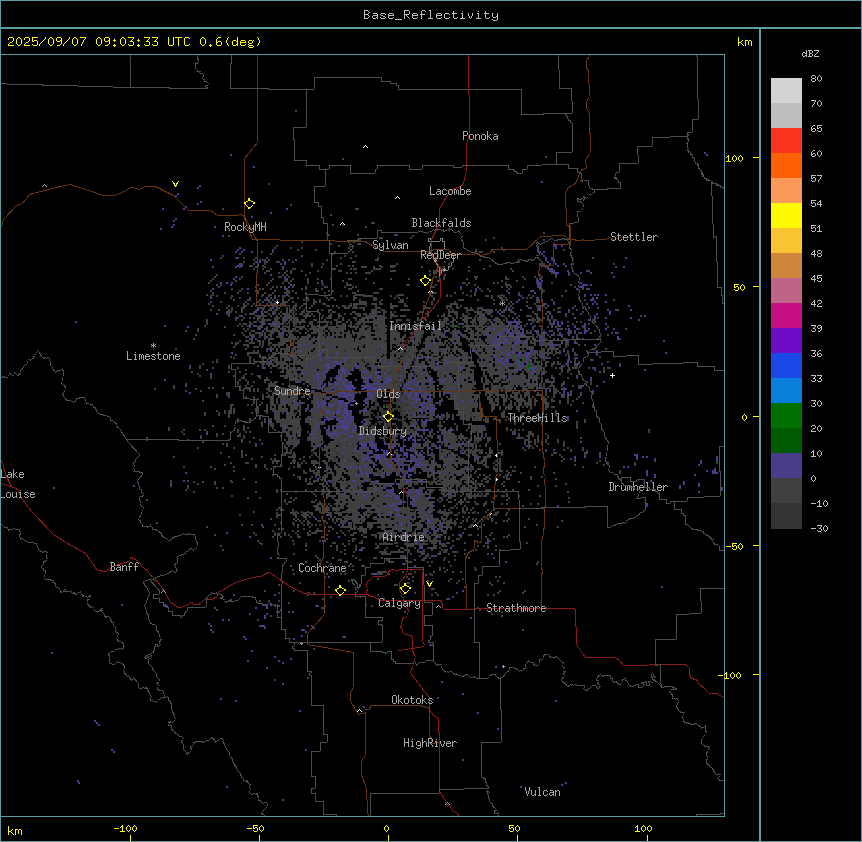Click the white caret marker west of Ponoka
Screen dimensions: 862x842
click(x=366, y=147)
